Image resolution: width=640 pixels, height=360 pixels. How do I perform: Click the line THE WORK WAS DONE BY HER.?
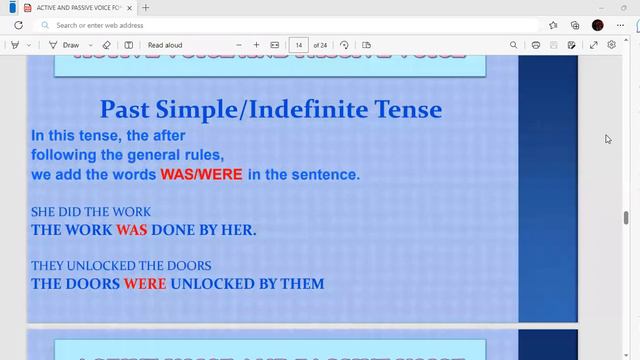click(144, 230)
